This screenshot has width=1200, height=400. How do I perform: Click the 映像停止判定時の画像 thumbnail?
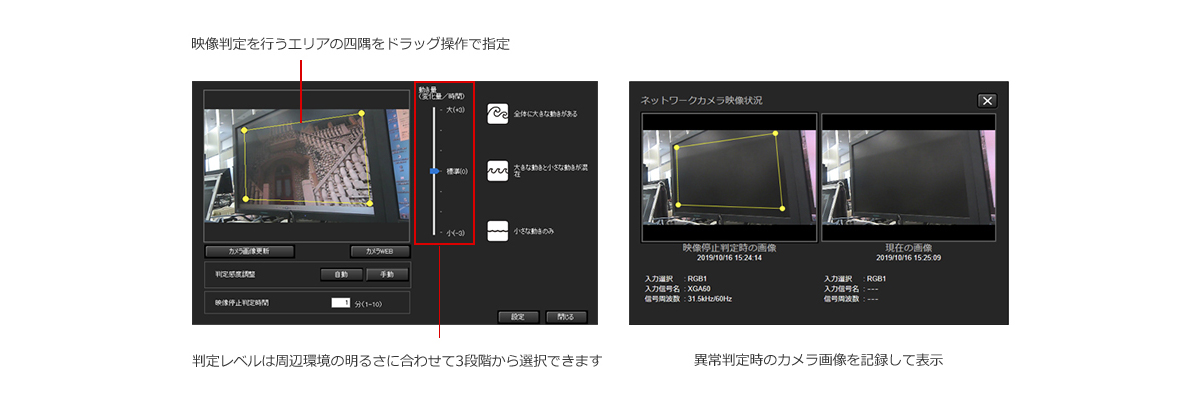729,176
